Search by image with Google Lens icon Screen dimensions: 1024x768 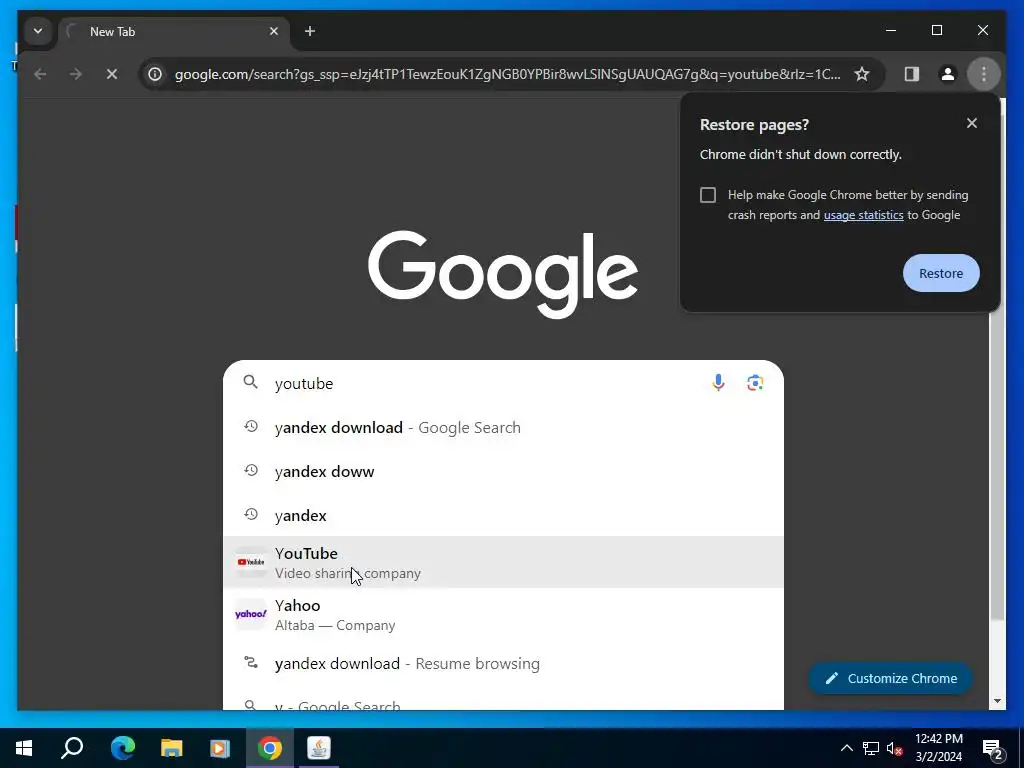click(755, 383)
